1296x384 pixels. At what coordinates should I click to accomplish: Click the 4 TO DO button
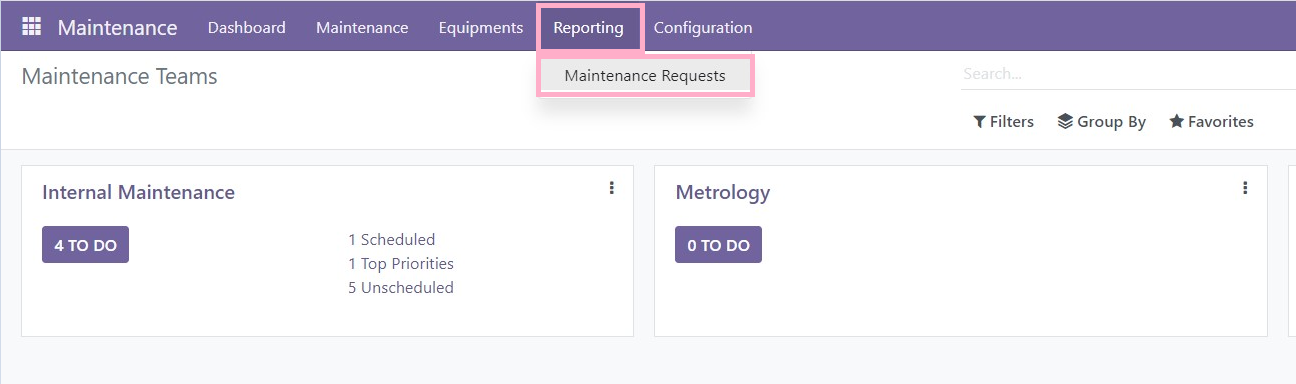(x=85, y=245)
